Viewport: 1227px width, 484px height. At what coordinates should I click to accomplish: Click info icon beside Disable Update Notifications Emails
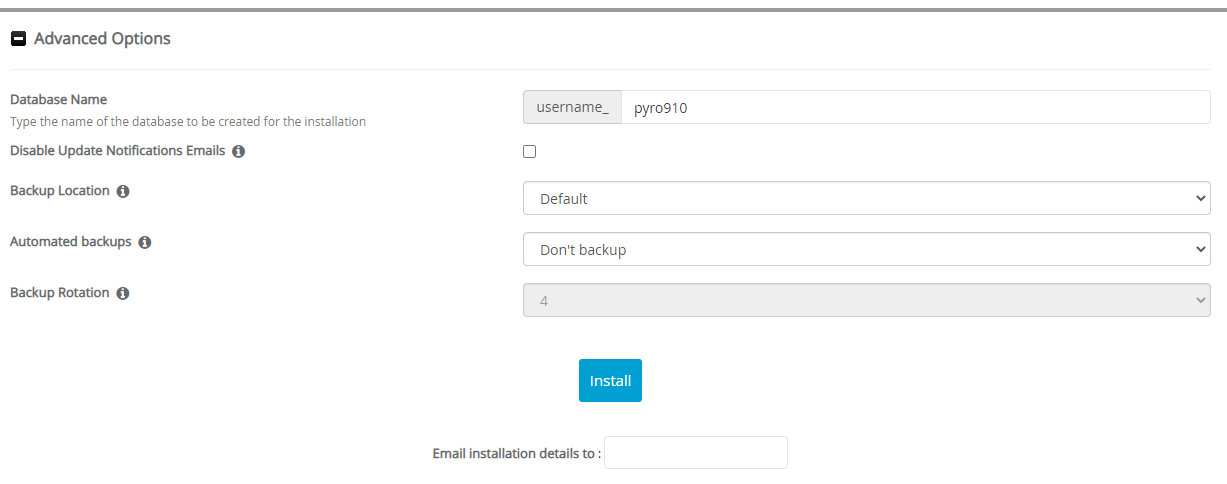point(239,152)
